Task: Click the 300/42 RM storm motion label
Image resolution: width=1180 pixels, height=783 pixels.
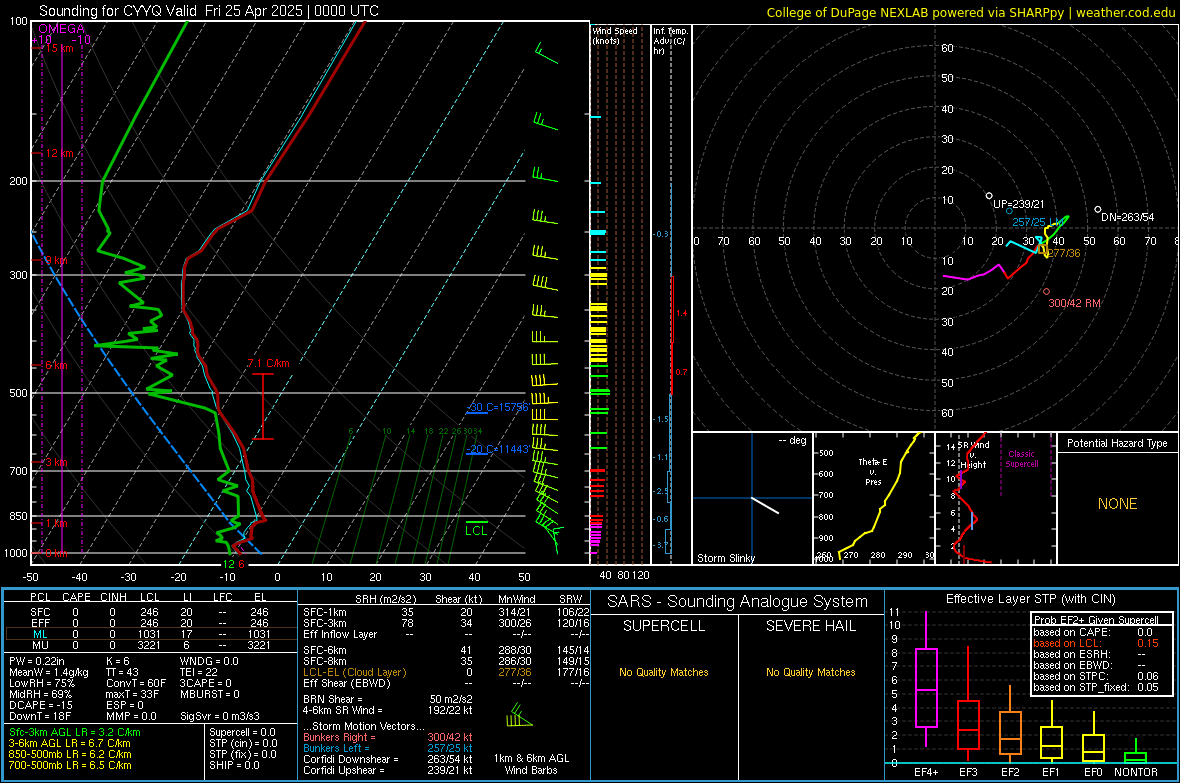Action: (x=1074, y=303)
